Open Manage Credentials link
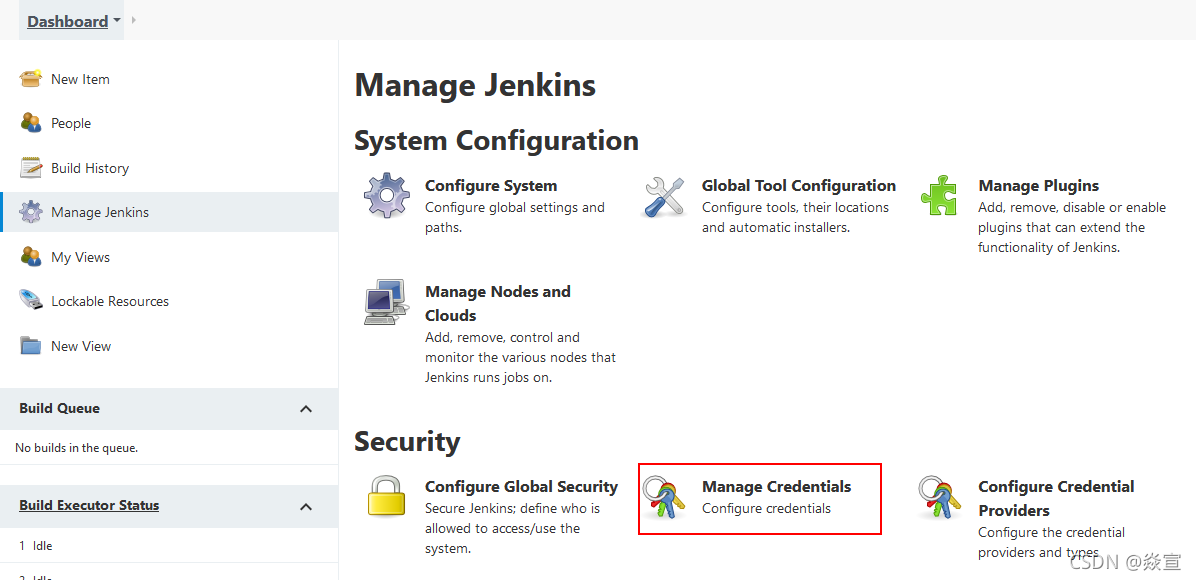The width and height of the screenshot is (1196, 580). click(776, 486)
